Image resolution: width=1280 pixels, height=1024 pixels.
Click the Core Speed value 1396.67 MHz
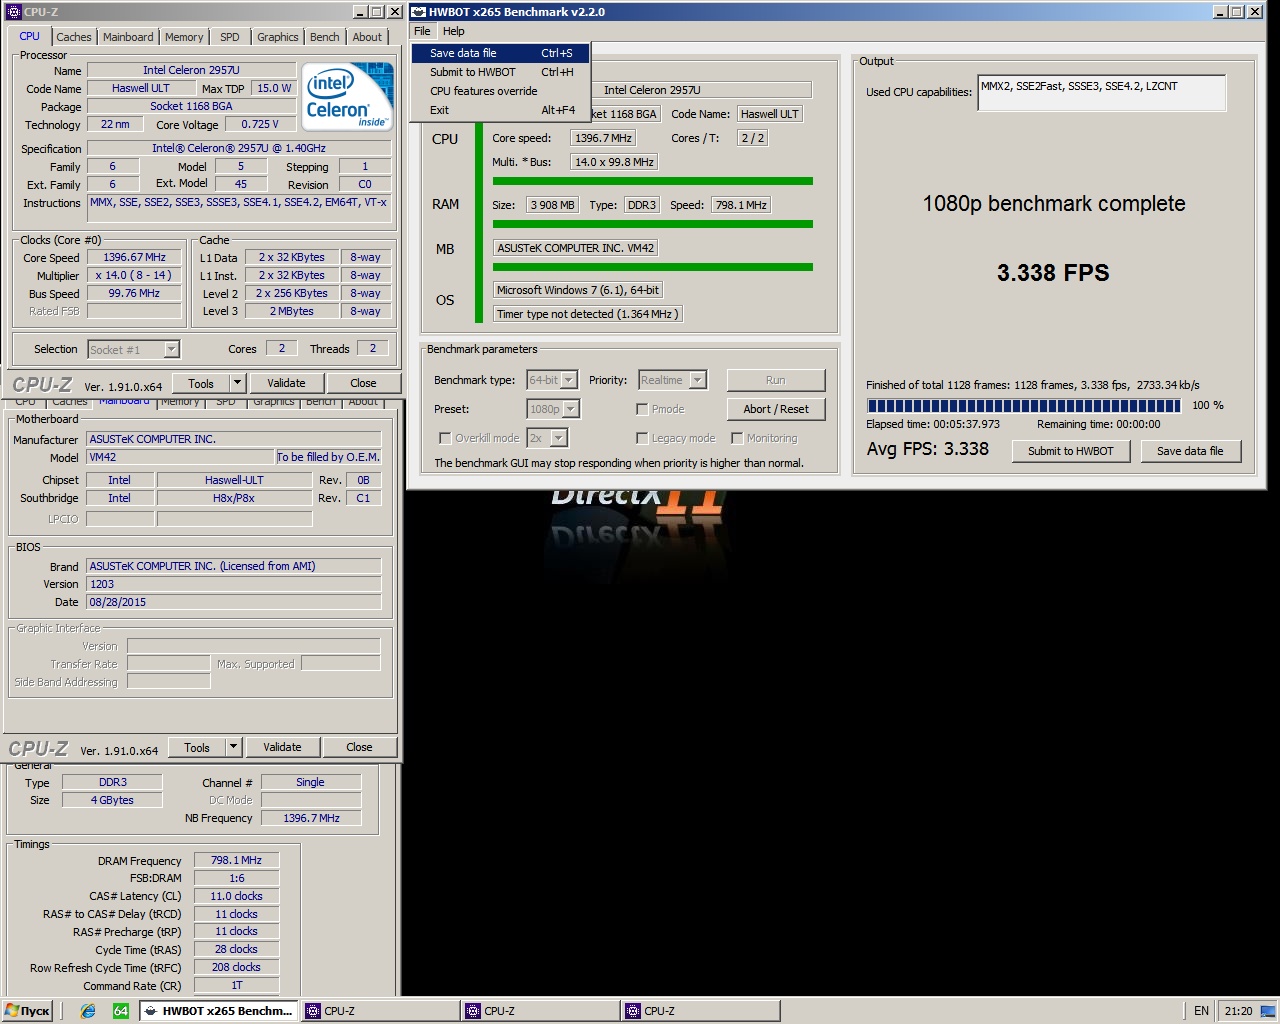[135, 257]
